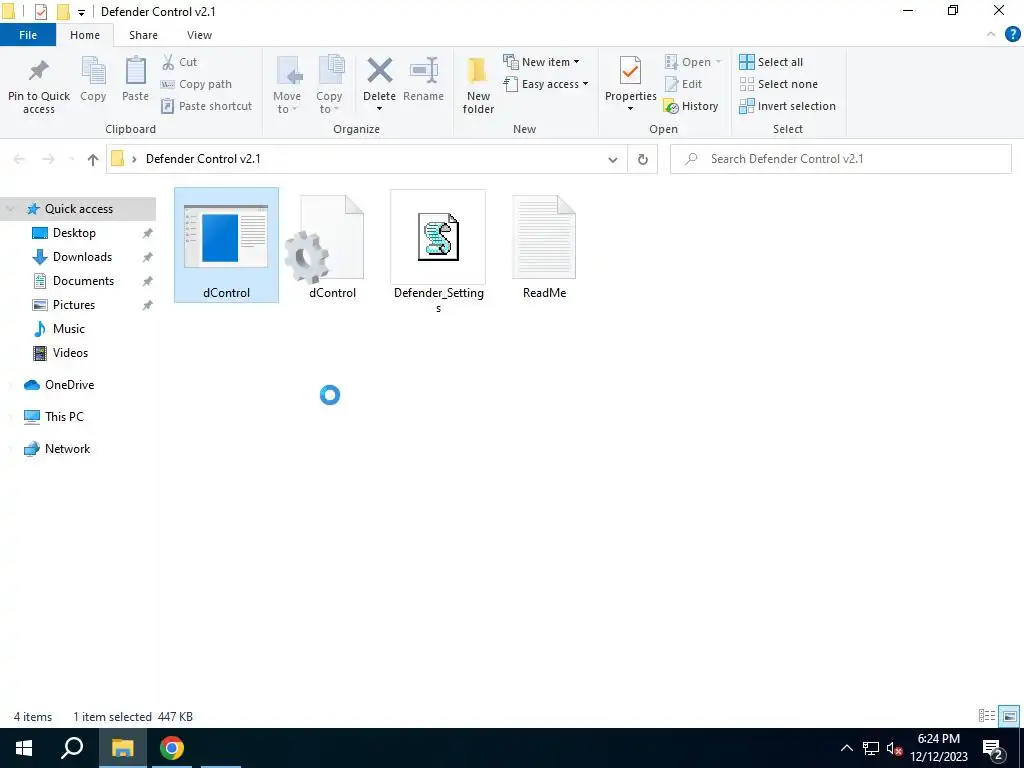1024x768 pixels.
Task: Click Edit in the Open group
Action: tap(683, 84)
